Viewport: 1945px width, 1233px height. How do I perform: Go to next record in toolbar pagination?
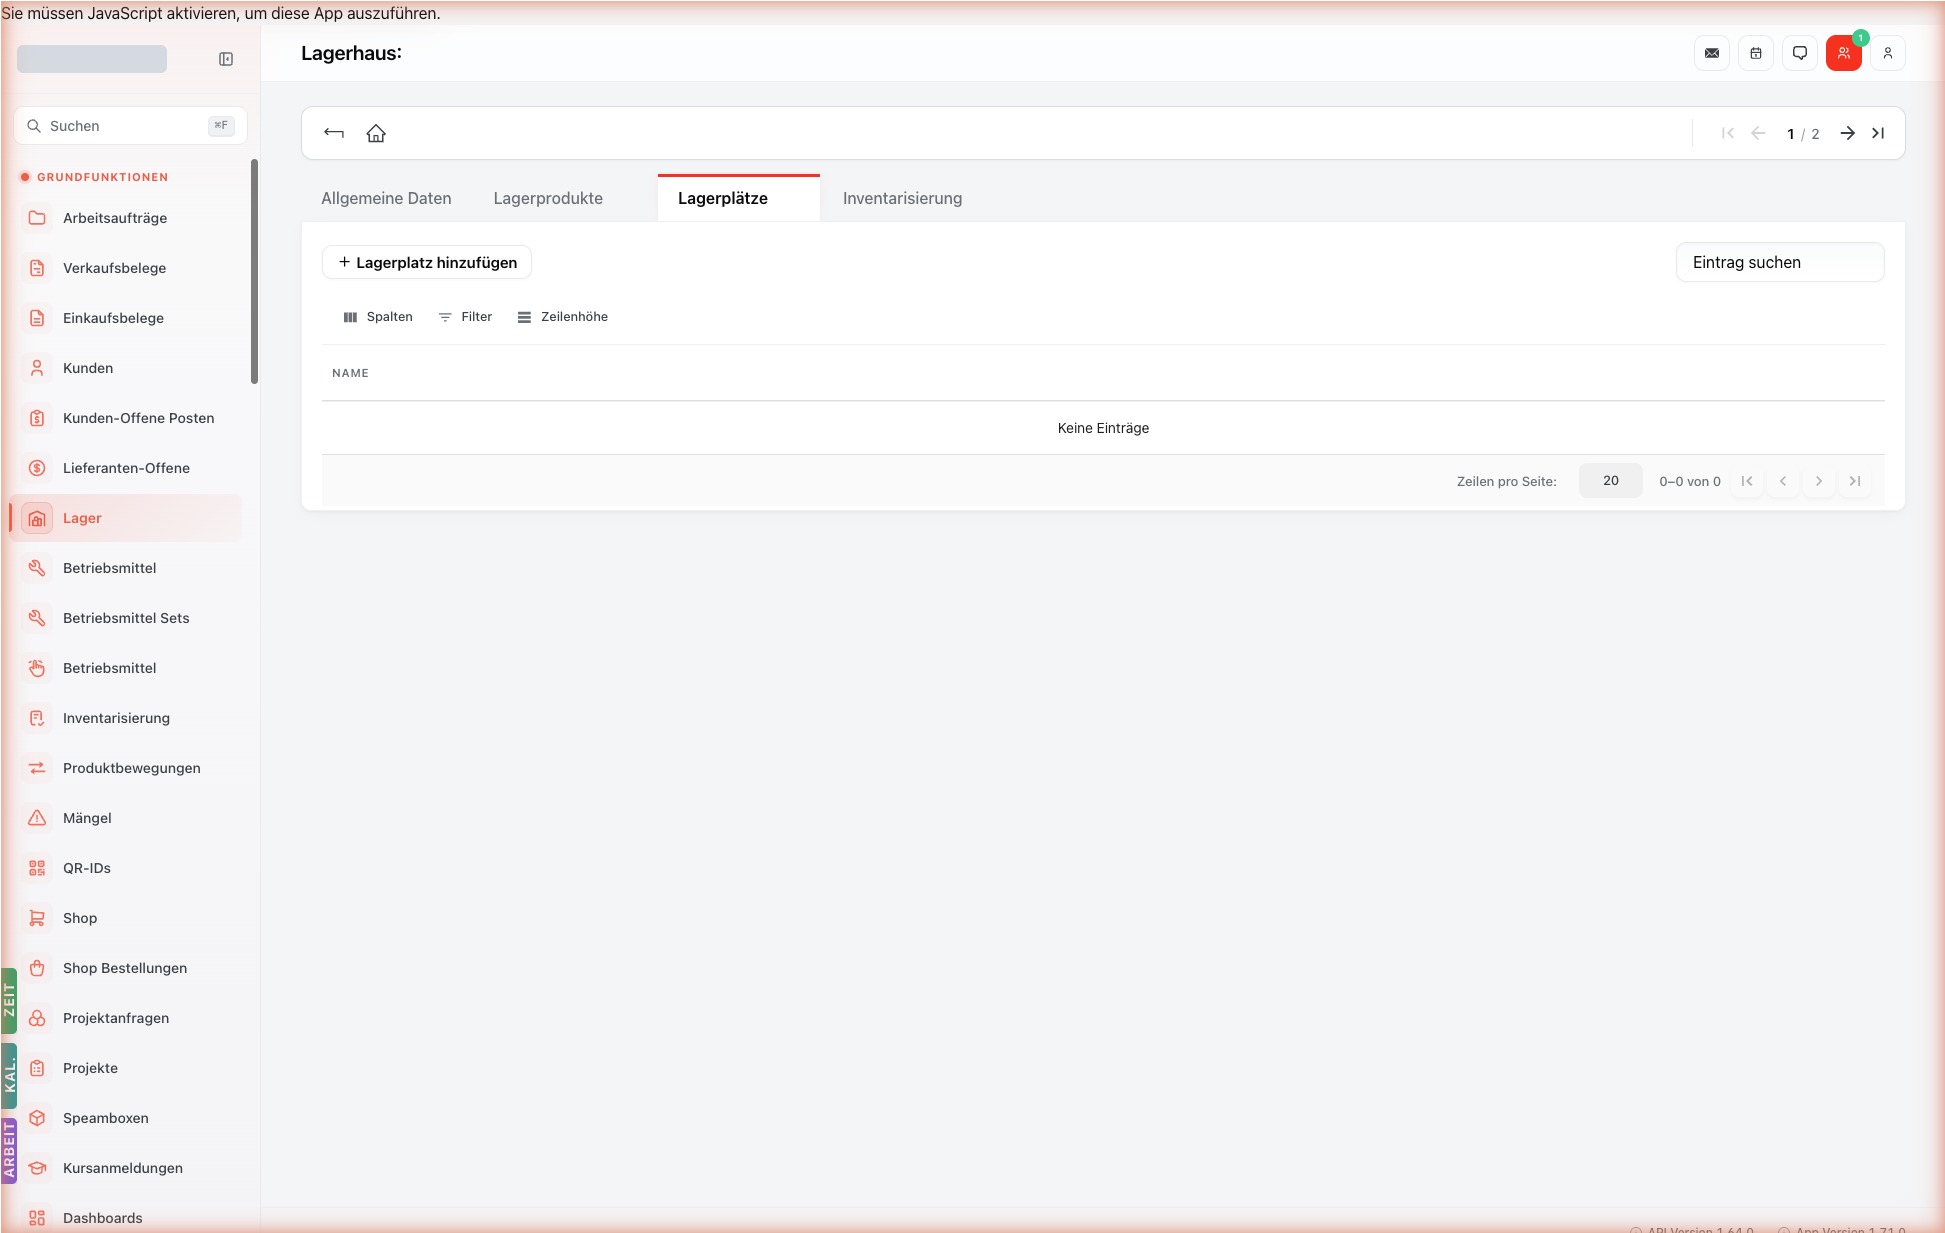click(x=1848, y=133)
